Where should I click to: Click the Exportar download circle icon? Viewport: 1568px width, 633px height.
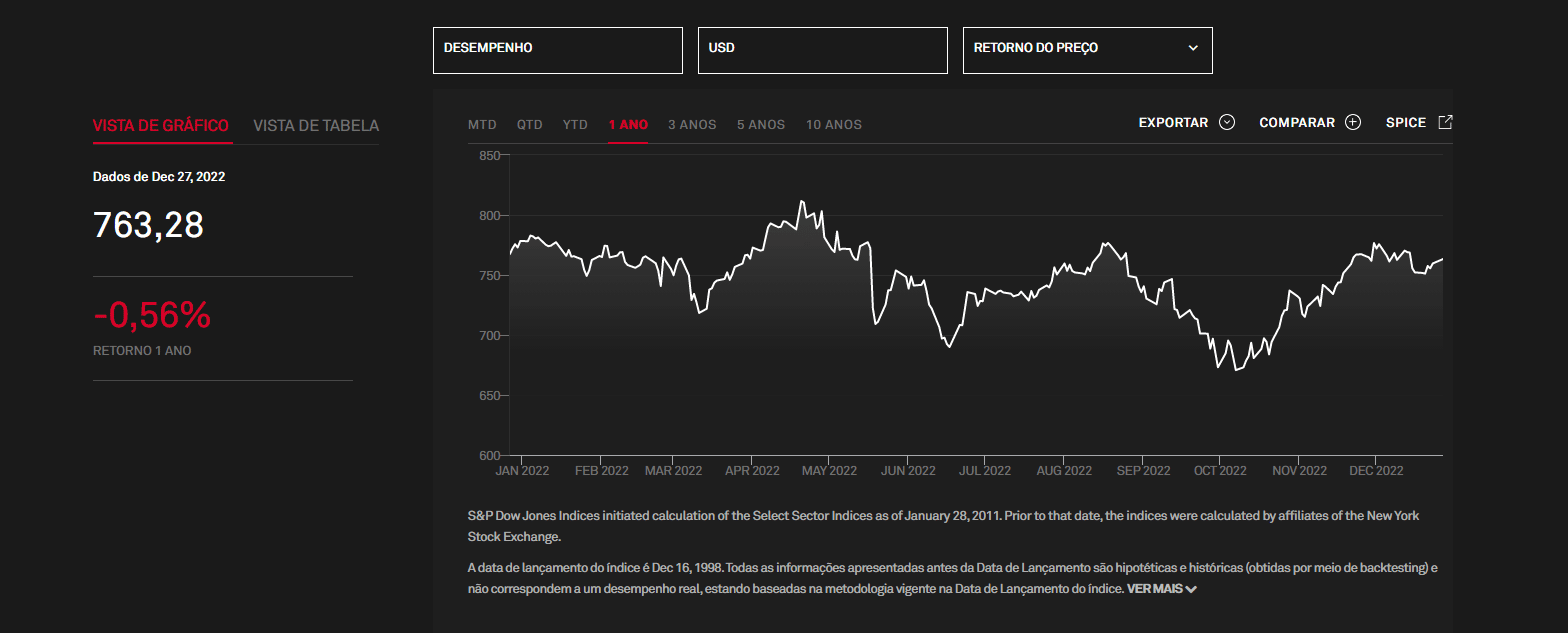pos(1227,123)
